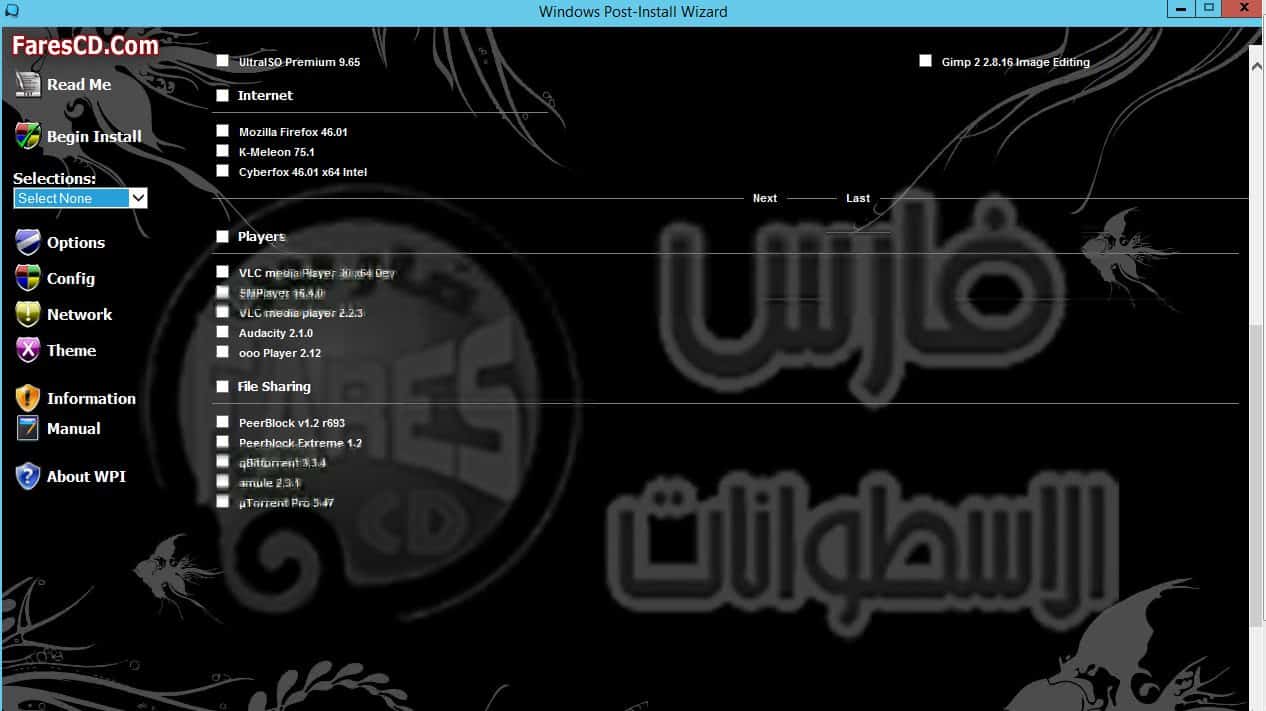Click the Selections: label text
The height and width of the screenshot is (711, 1266).
55,179
